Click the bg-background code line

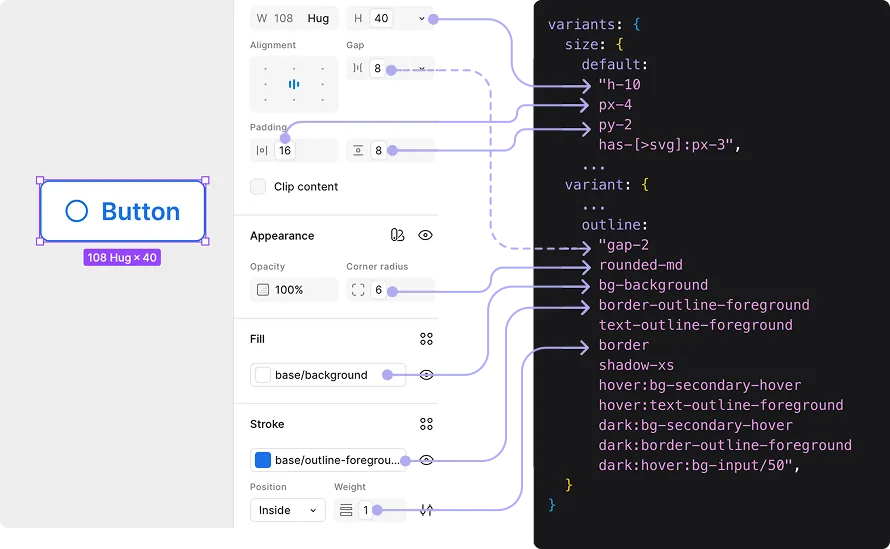[653, 285]
